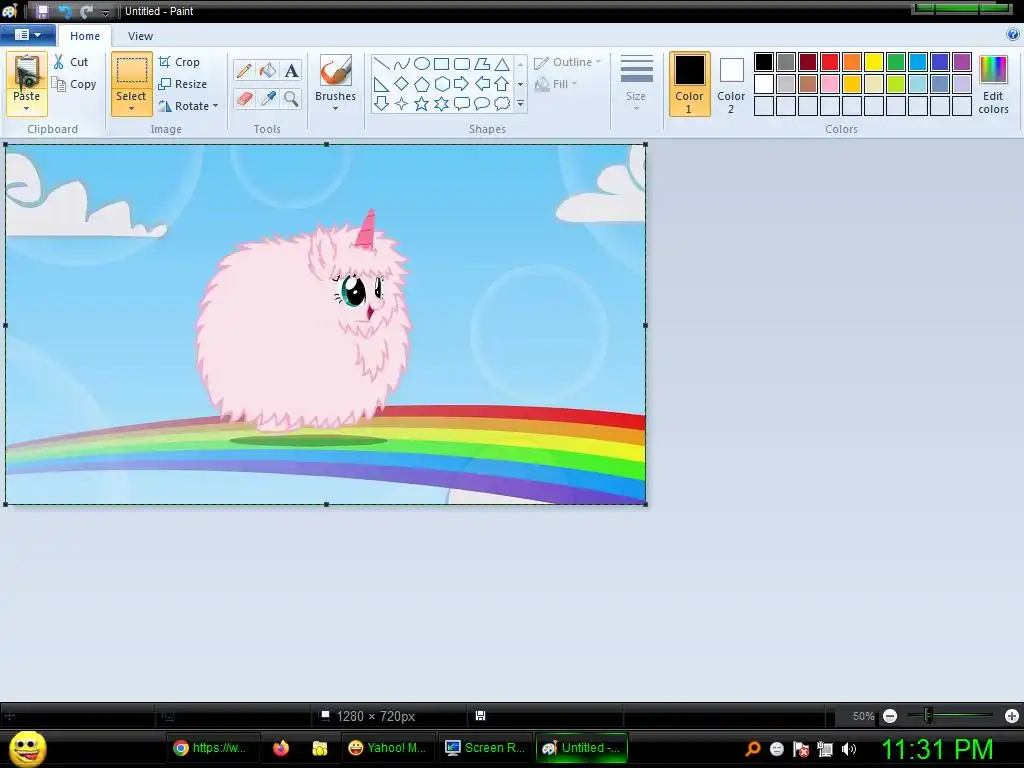This screenshot has height=768, width=1024.
Task: Choose the Down arrow shape
Action: (381, 103)
